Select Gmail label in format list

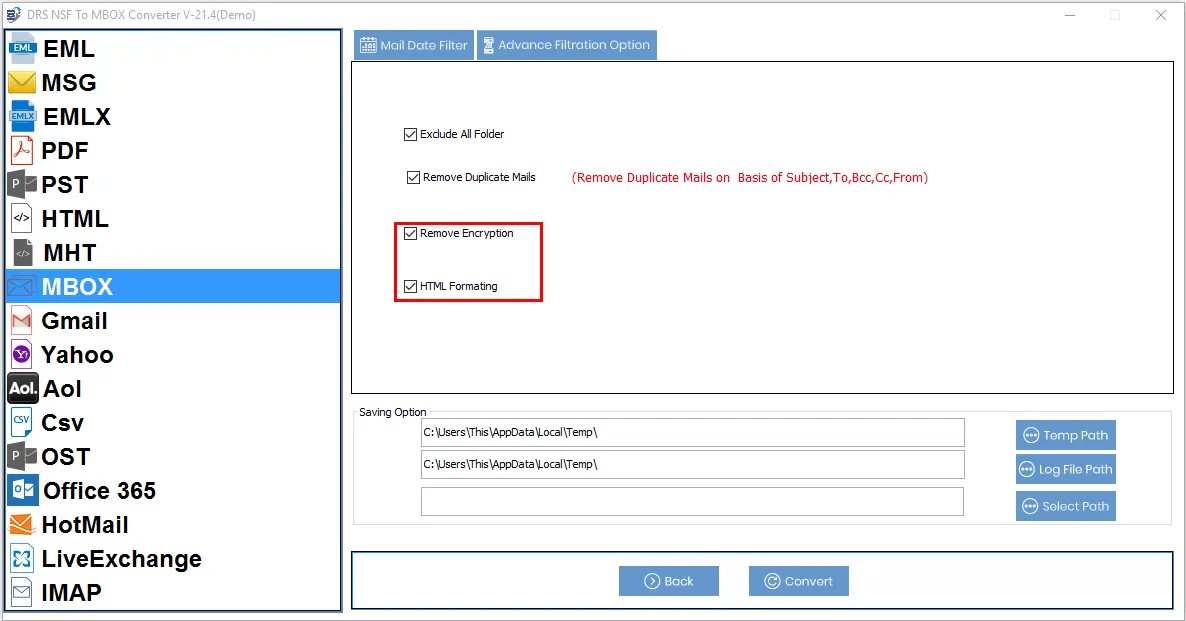[74, 321]
